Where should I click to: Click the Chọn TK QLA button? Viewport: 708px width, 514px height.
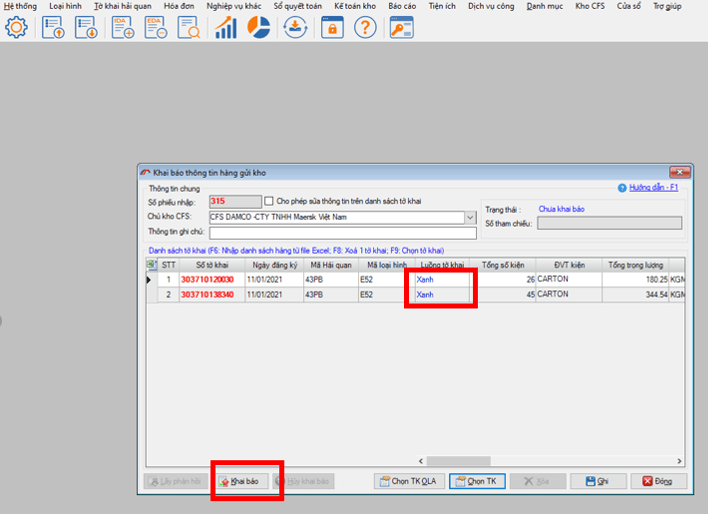pyautogui.click(x=409, y=481)
